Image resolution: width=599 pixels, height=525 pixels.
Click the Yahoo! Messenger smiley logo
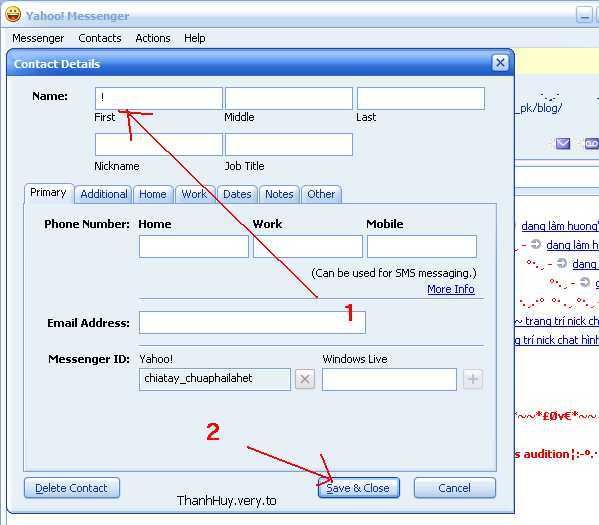tap(13, 15)
